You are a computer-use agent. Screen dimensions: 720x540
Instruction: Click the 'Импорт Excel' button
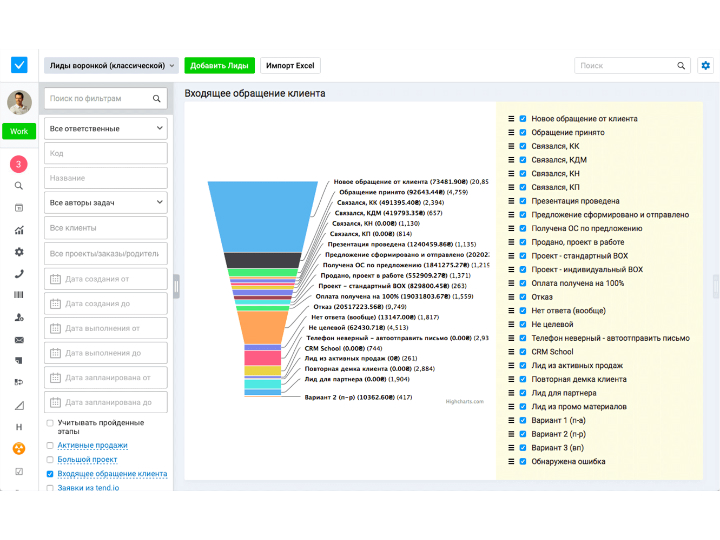[x=290, y=66]
